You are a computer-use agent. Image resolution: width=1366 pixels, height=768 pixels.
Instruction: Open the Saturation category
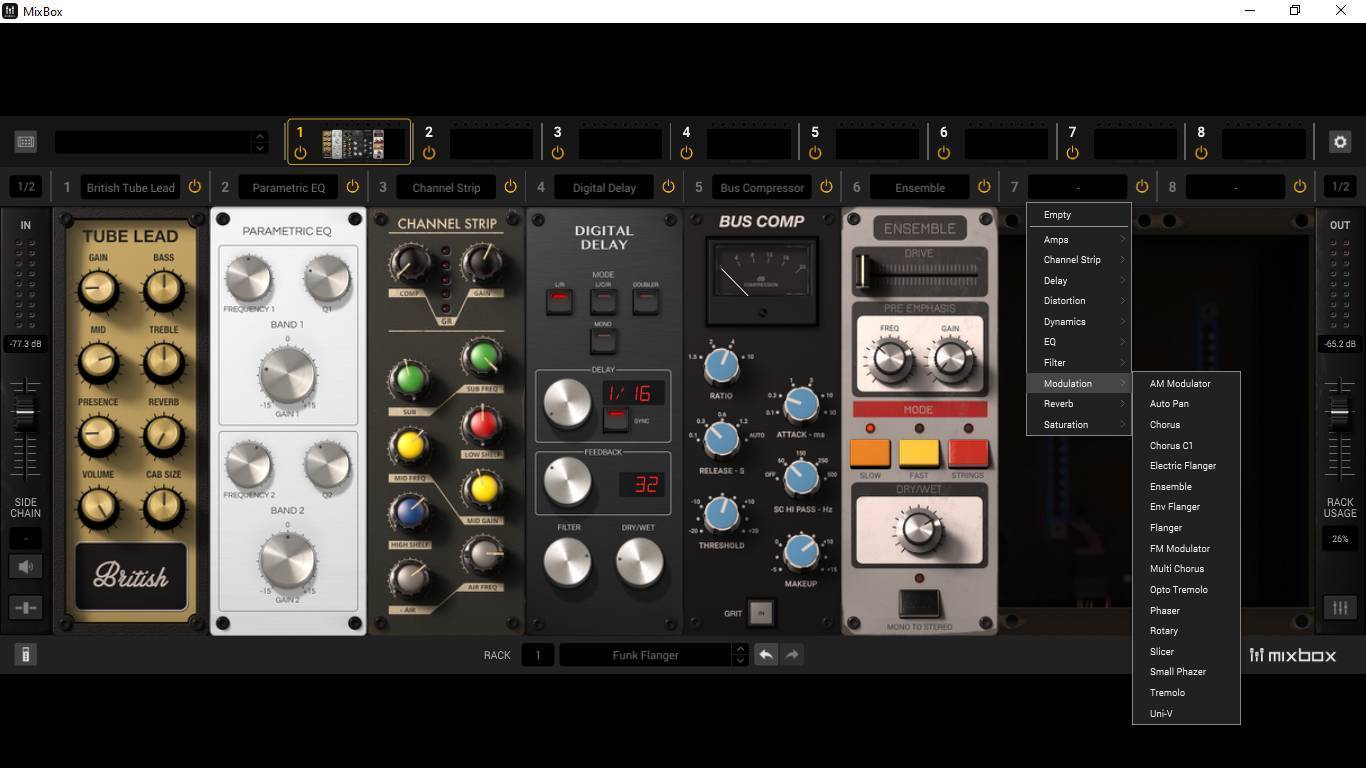click(1079, 425)
